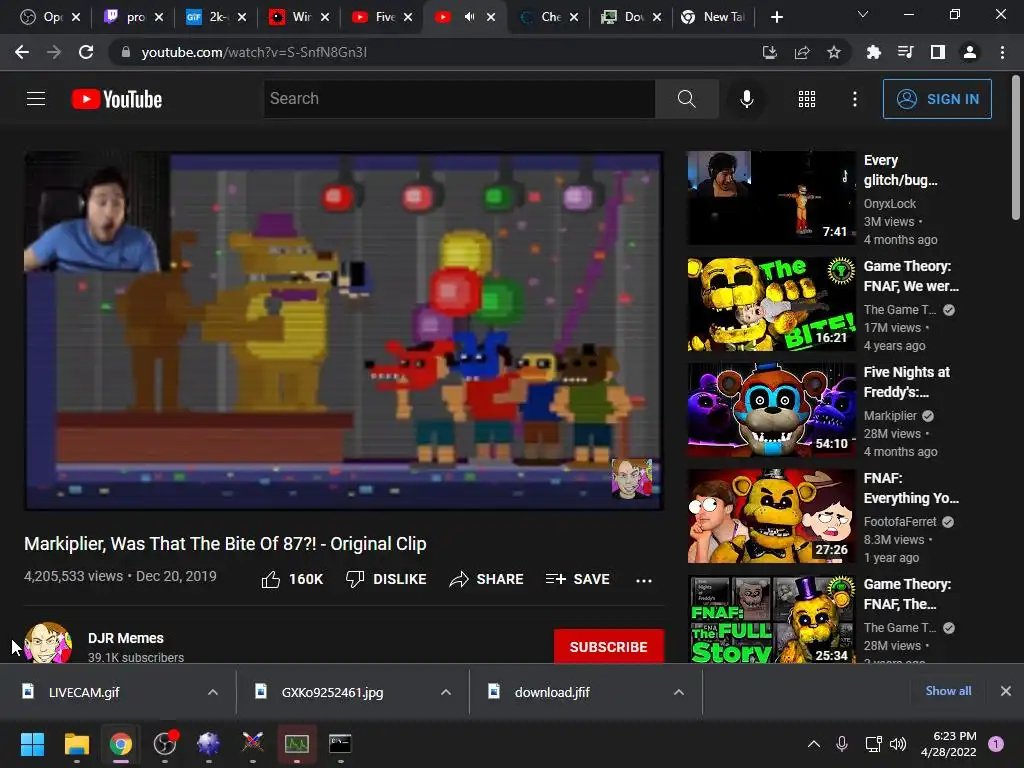Open Chrome media control icon
Image resolution: width=1024 pixels, height=768 pixels.
point(905,52)
